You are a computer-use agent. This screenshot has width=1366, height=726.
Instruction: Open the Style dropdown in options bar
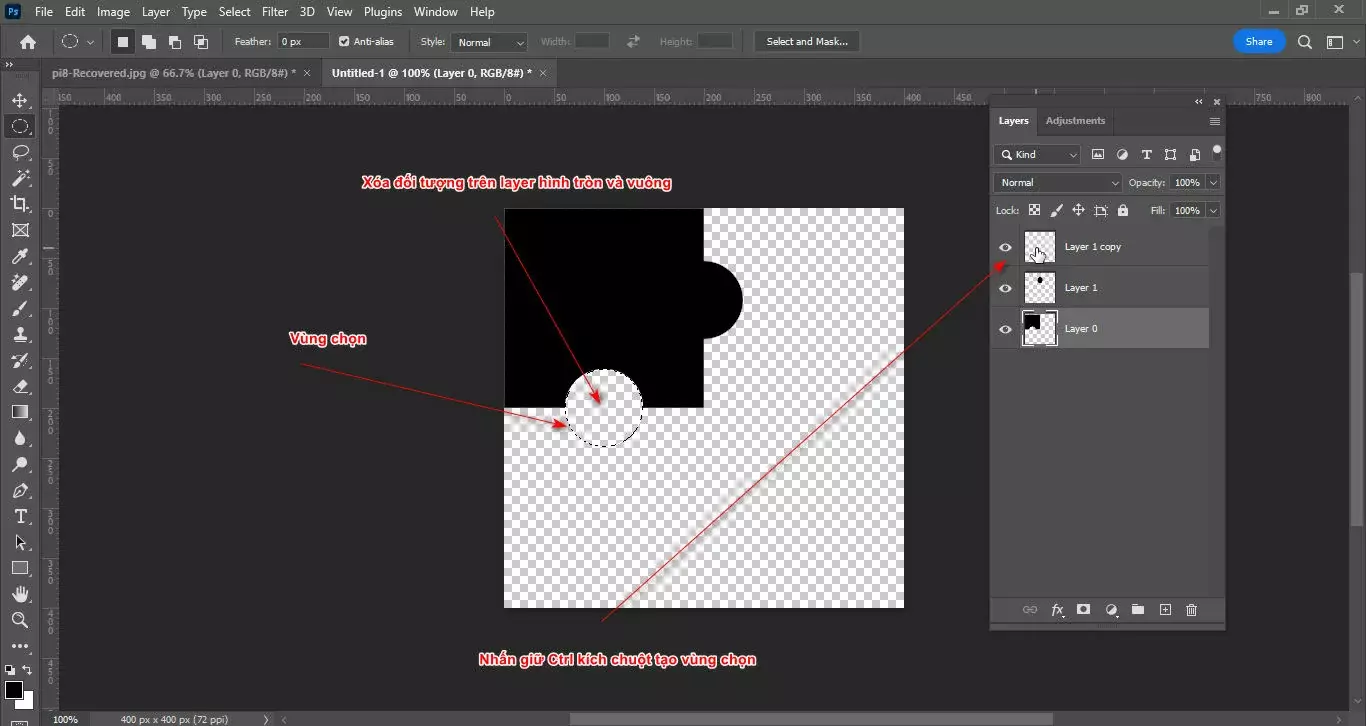(489, 41)
